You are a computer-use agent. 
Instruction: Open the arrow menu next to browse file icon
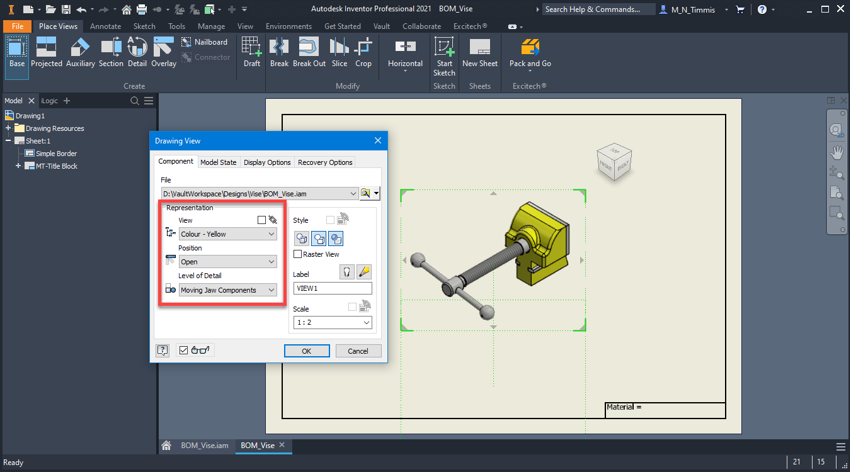376,193
